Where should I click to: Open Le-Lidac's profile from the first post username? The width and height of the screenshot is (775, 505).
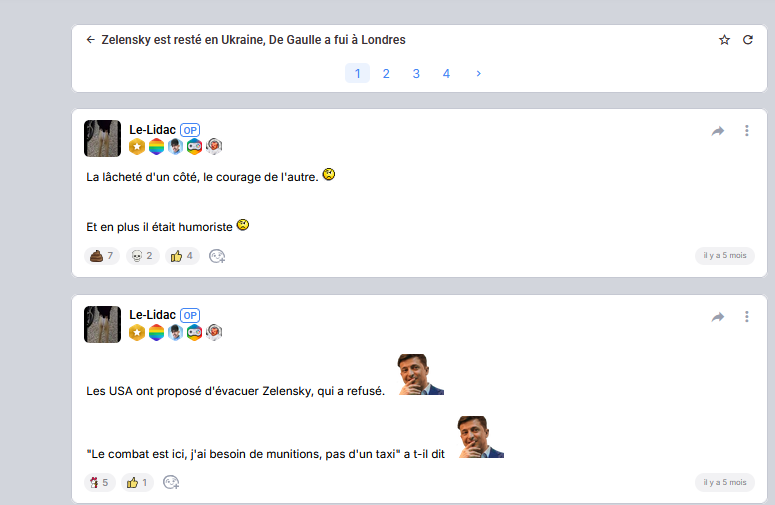click(152, 129)
